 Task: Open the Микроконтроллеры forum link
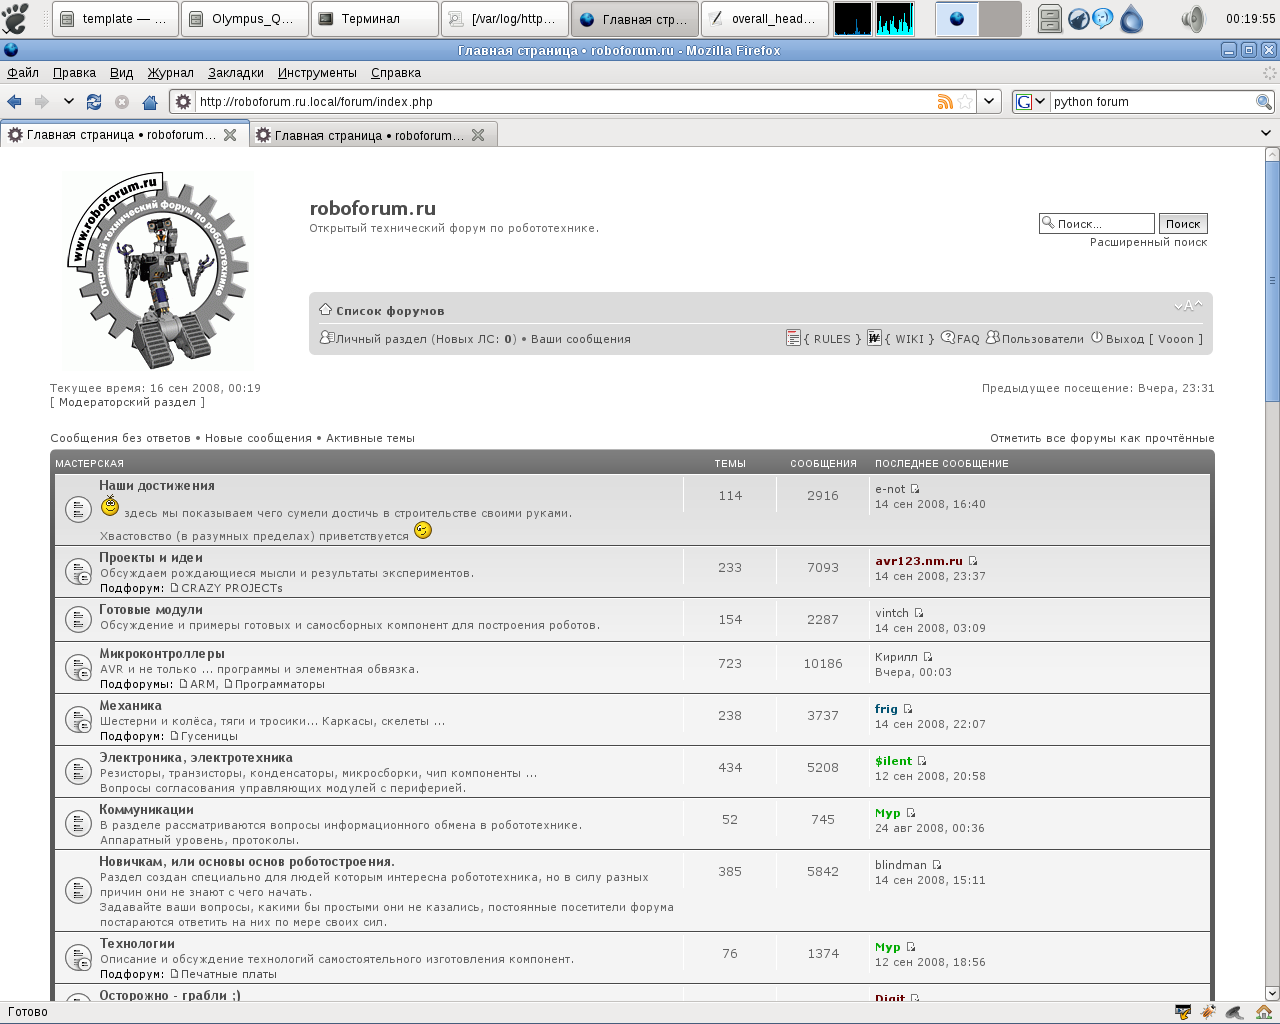click(162, 654)
